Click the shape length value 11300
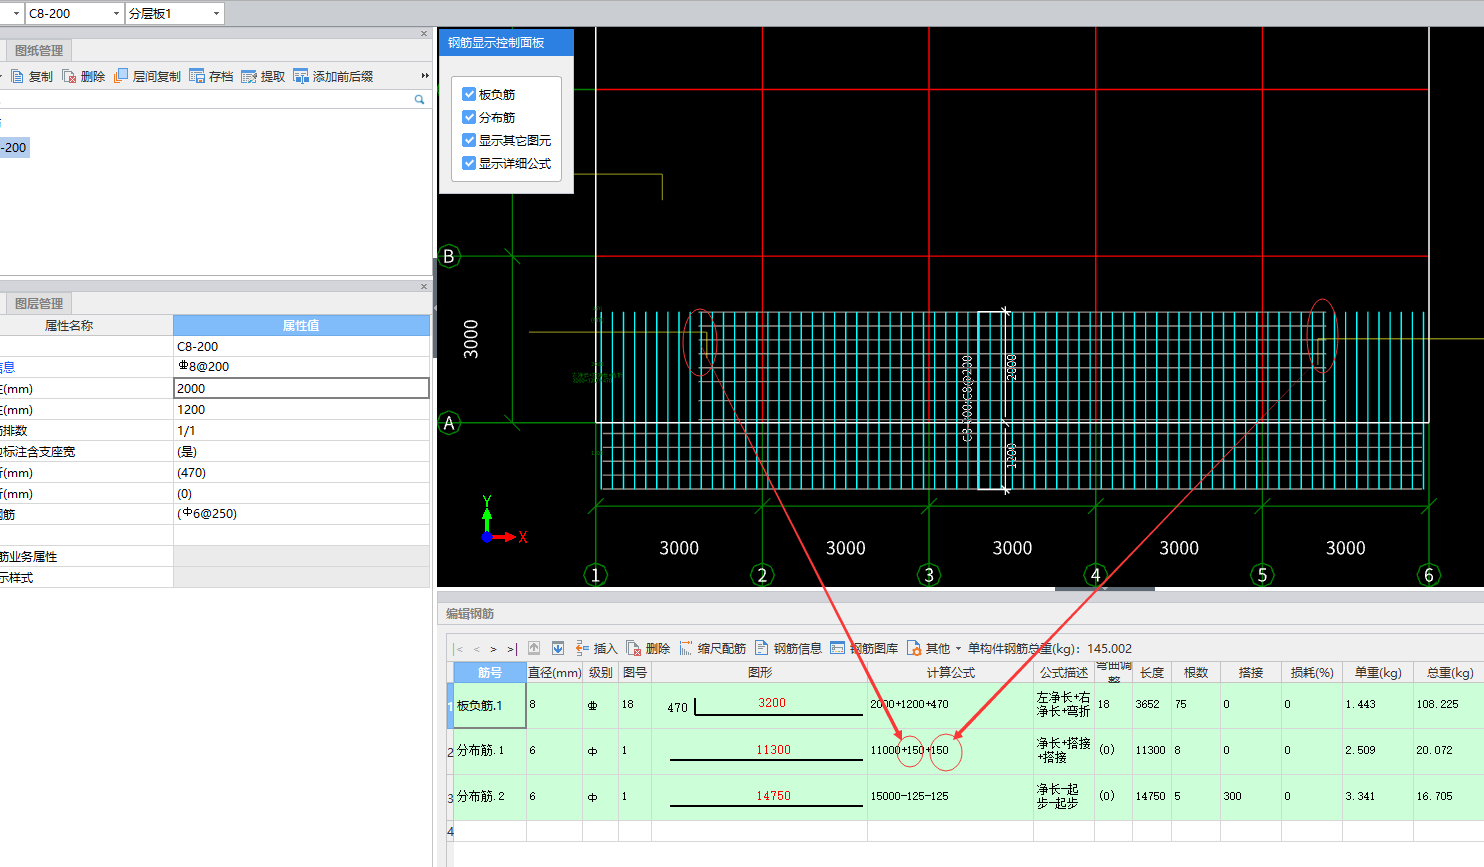This screenshot has width=1484, height=867. [x=773, y=749]
